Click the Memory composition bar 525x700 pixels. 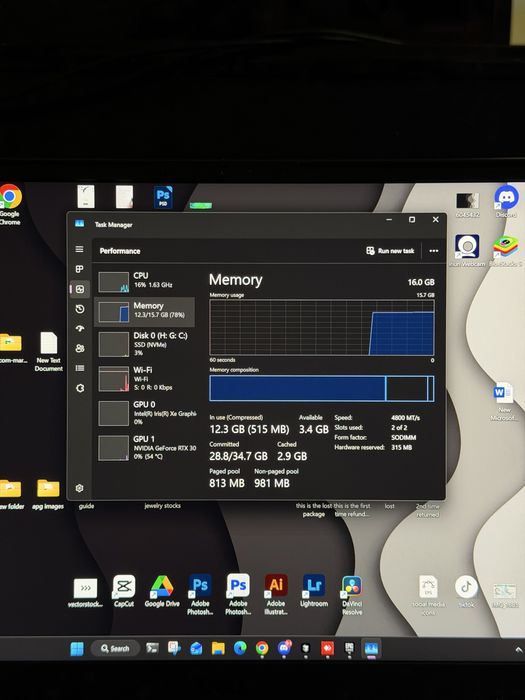pos(321,388)
